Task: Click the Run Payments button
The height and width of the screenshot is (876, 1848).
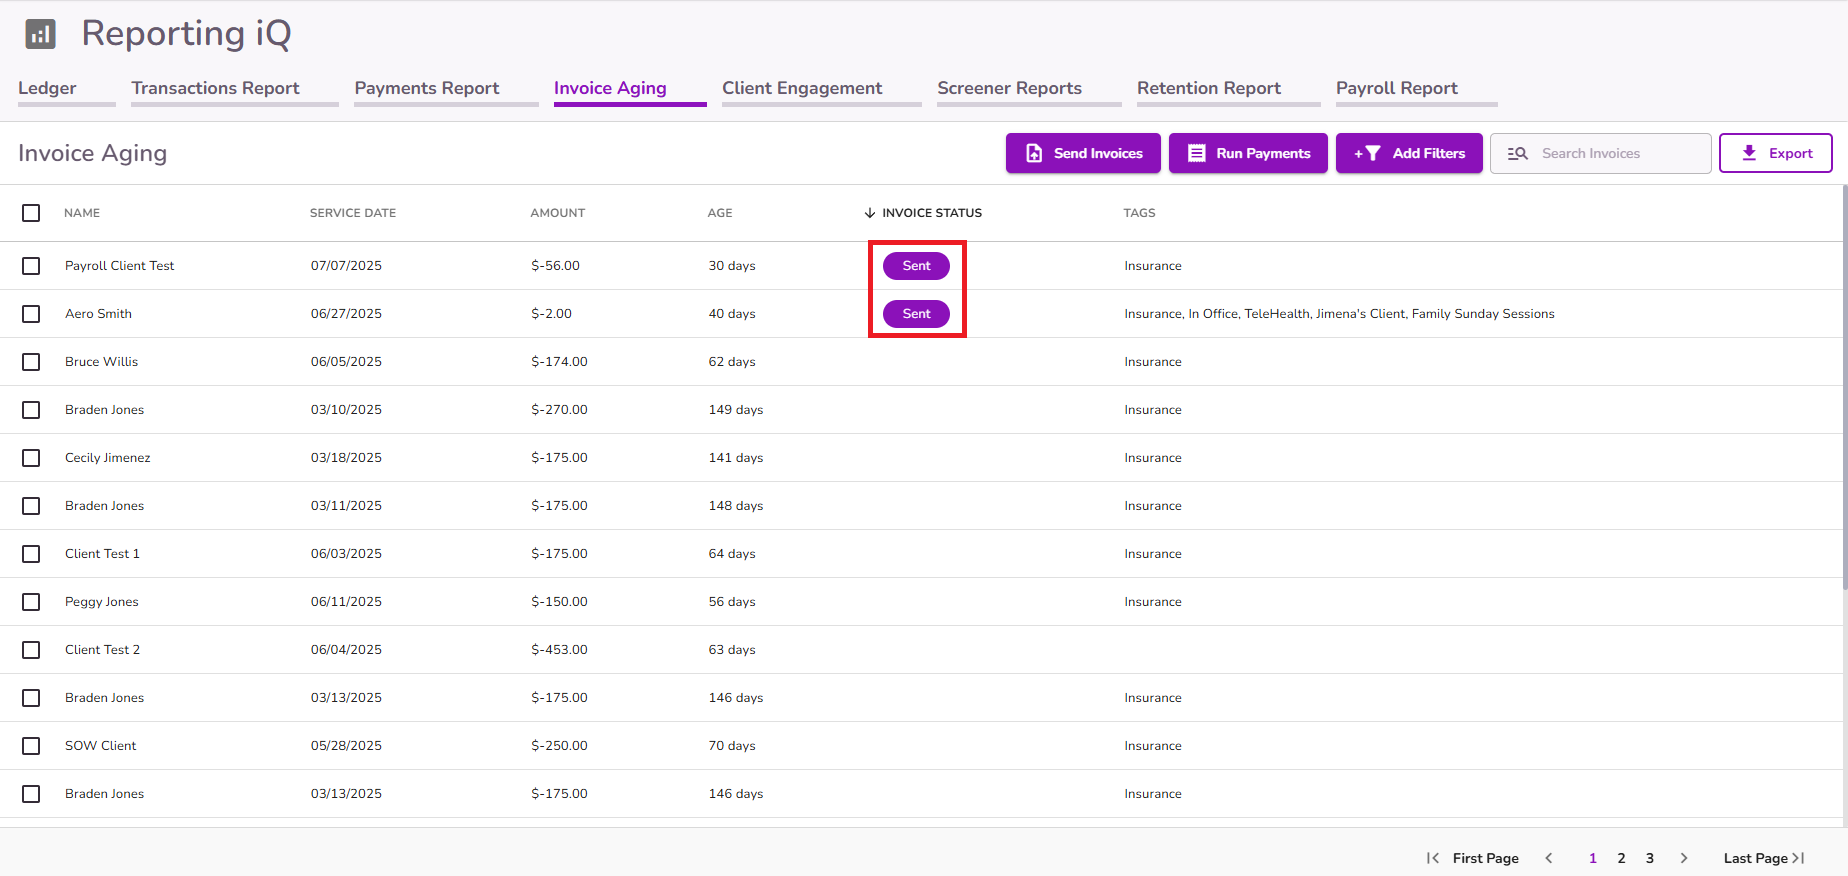Action: tap(1248, 153)
